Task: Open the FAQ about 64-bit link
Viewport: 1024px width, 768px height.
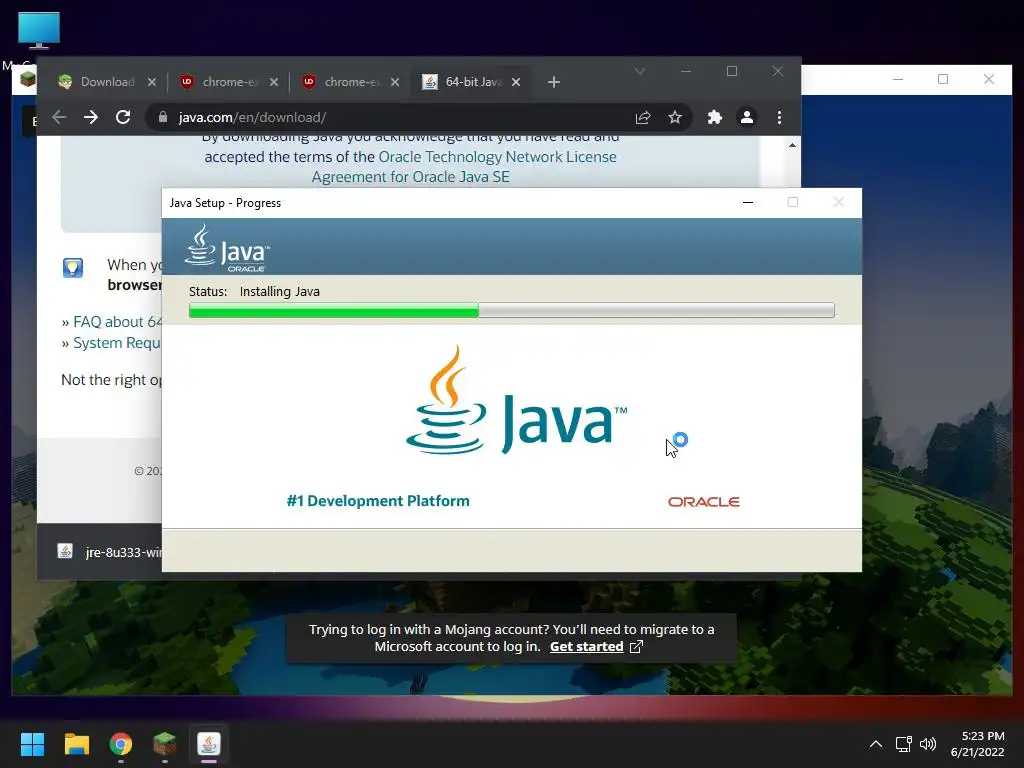Action: tap(118, 322)
